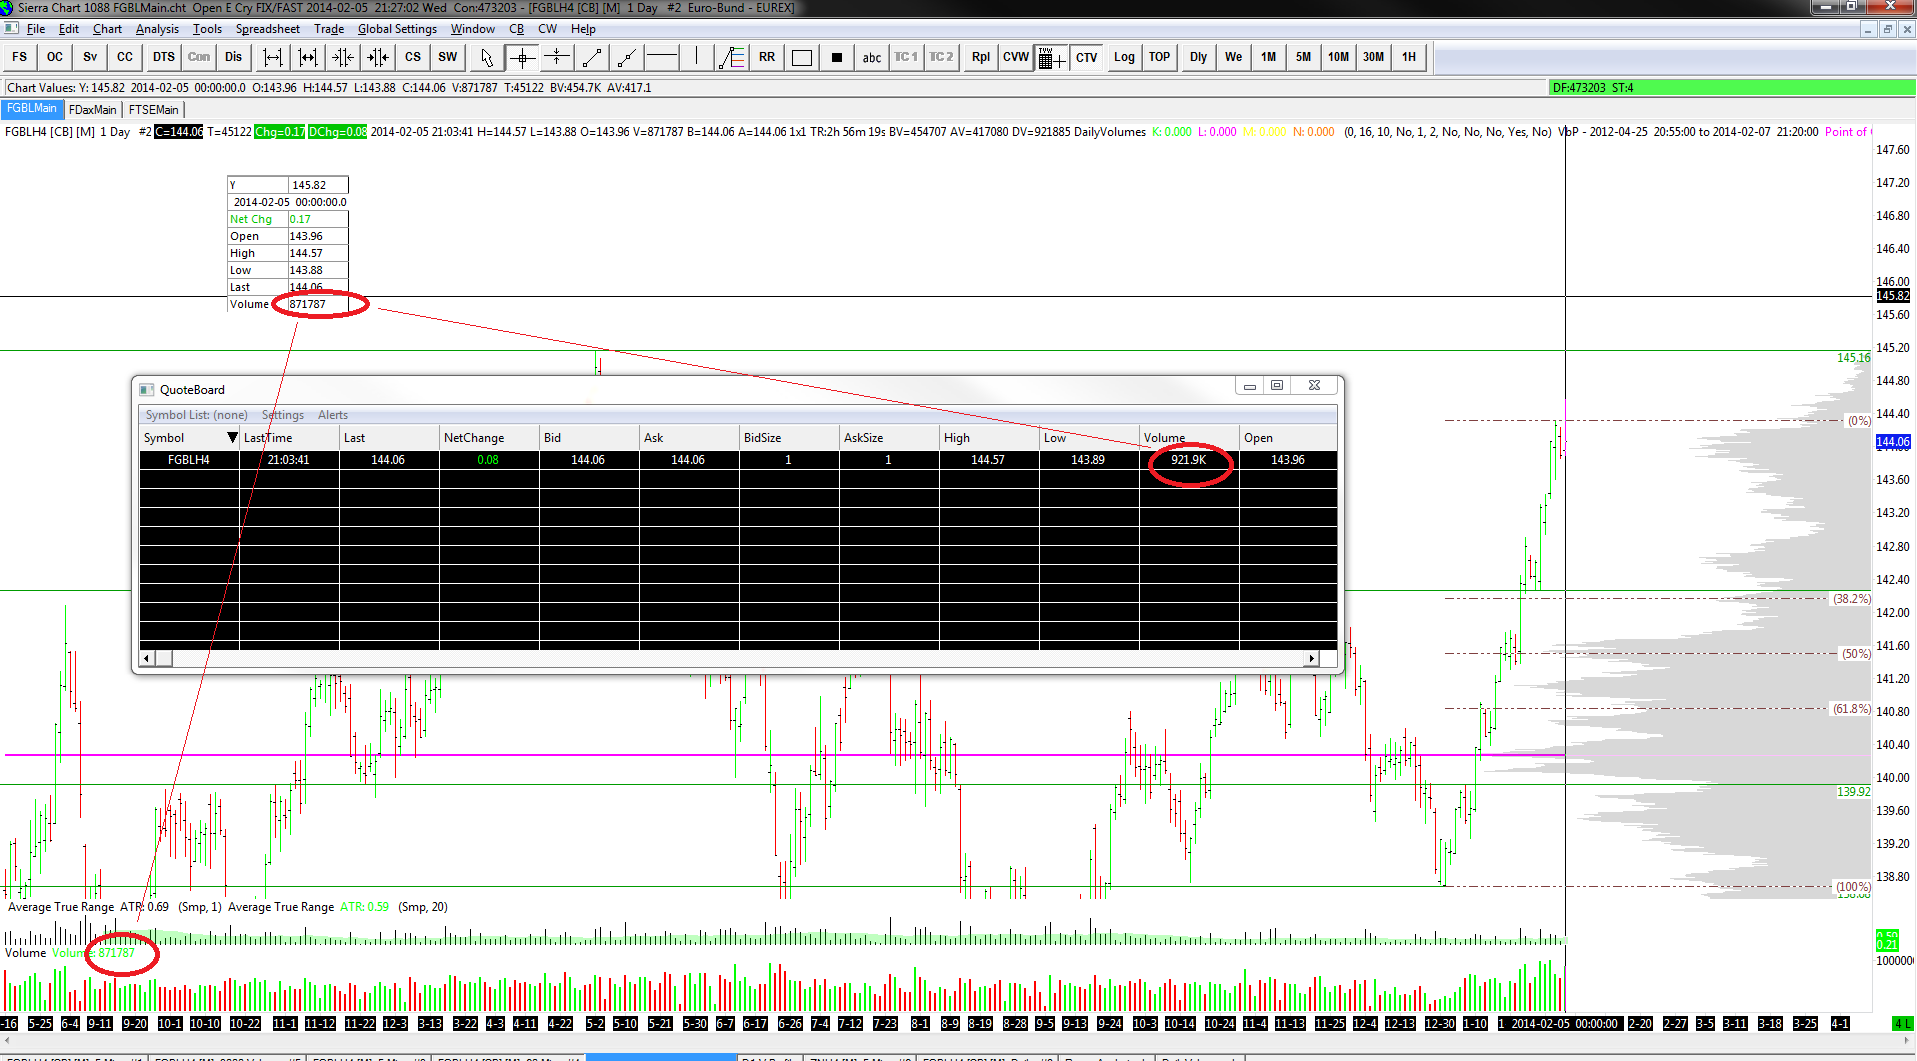Sort QuoteBoard by Symbol column header
Screen dimensions: 1917x1061
coord(190,438)
